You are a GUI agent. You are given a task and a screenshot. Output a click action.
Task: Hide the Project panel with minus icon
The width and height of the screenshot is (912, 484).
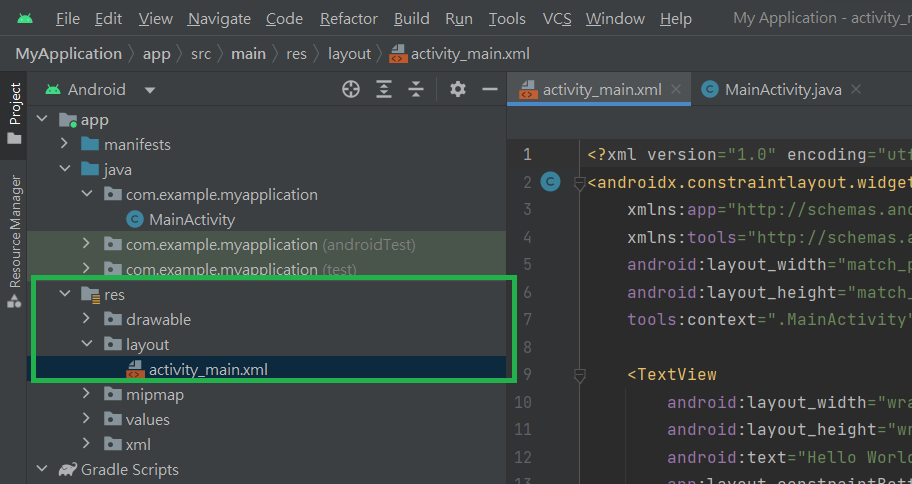490,89
